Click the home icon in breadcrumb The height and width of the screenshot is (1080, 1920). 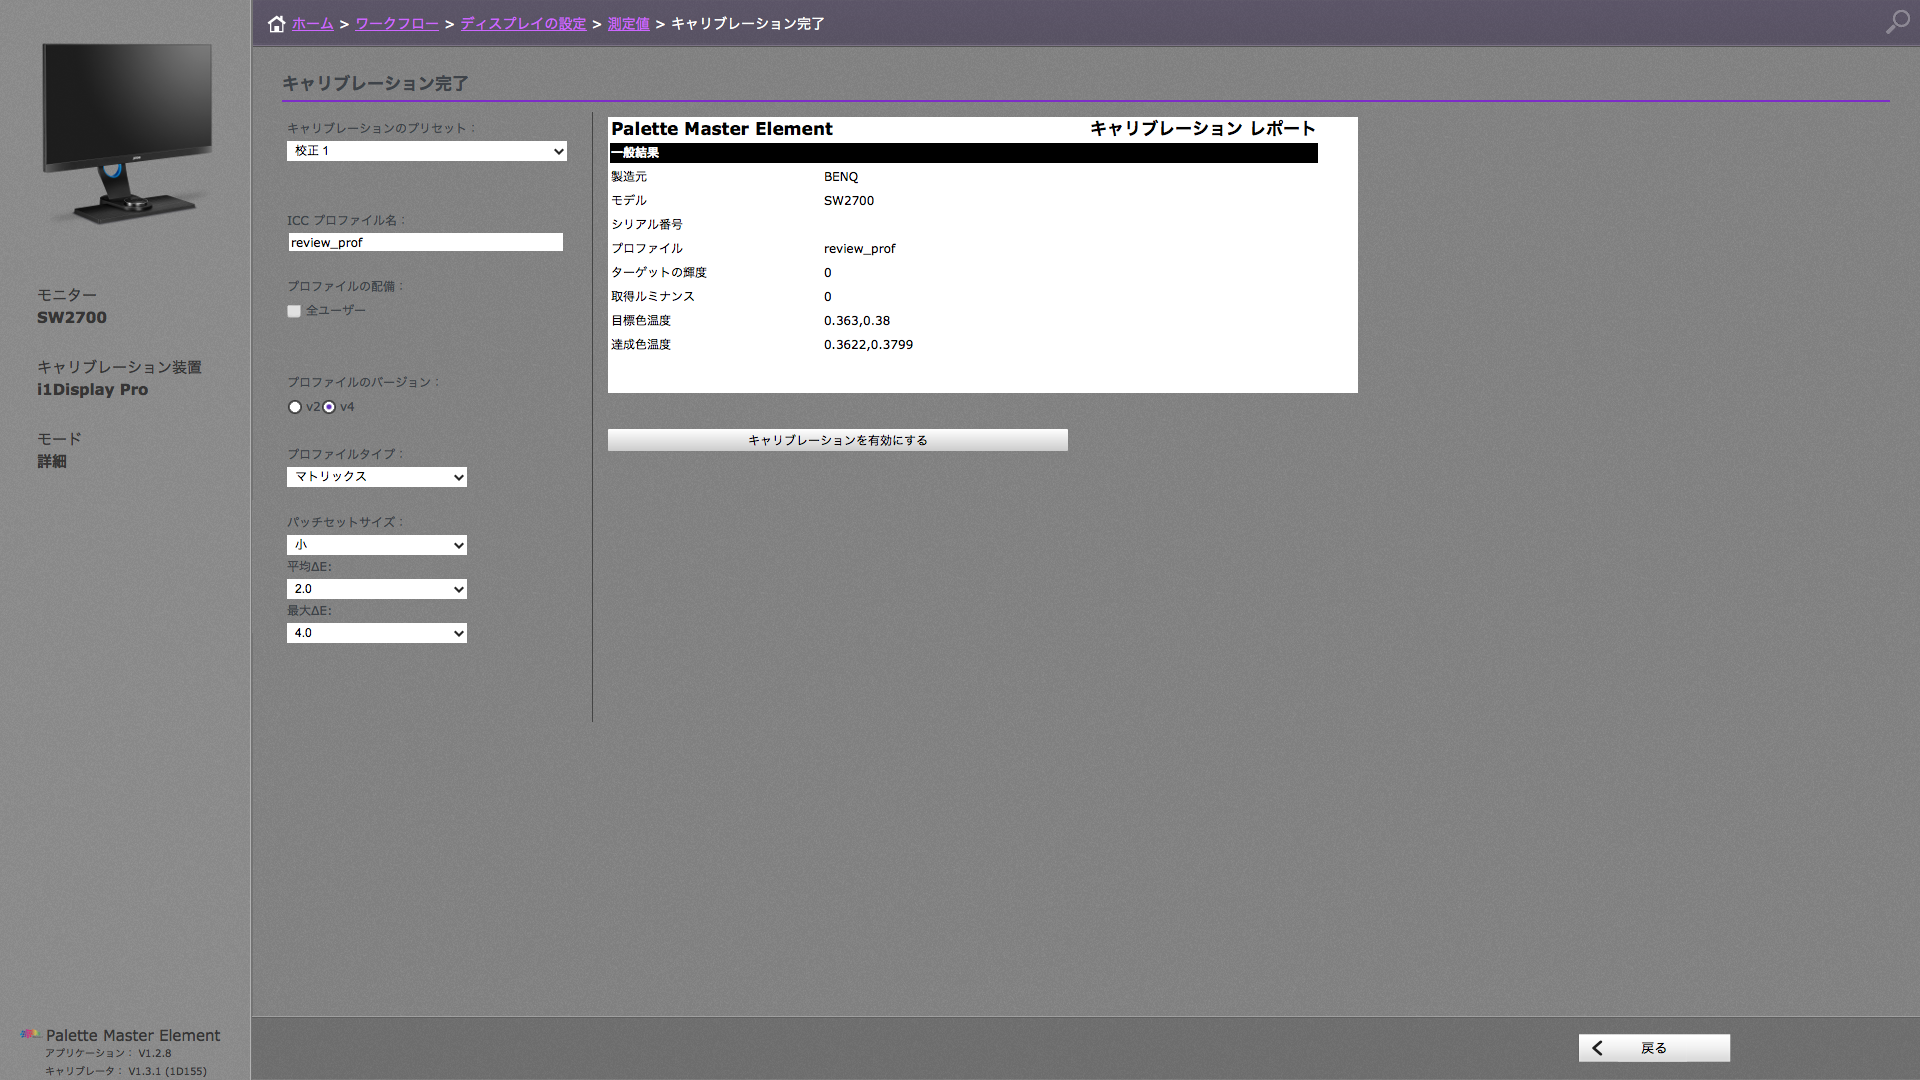pos(276,24)
